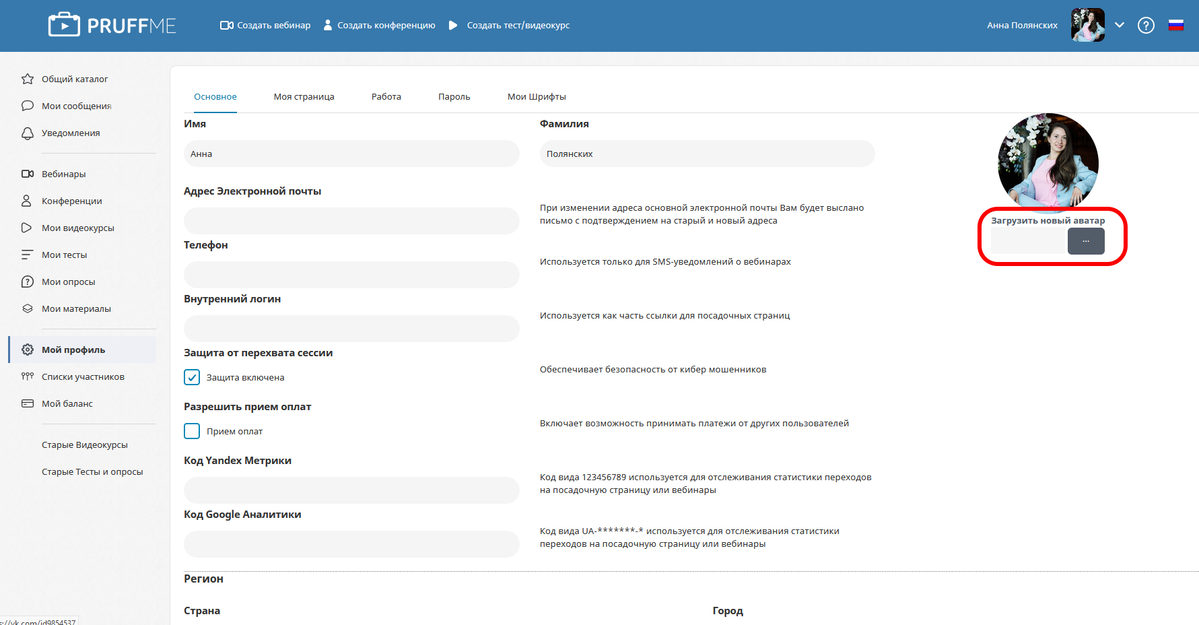Viewport: 1199px width, 625px height.
Task: Open Конференции in the sidebar
Action: pos(72,200)
